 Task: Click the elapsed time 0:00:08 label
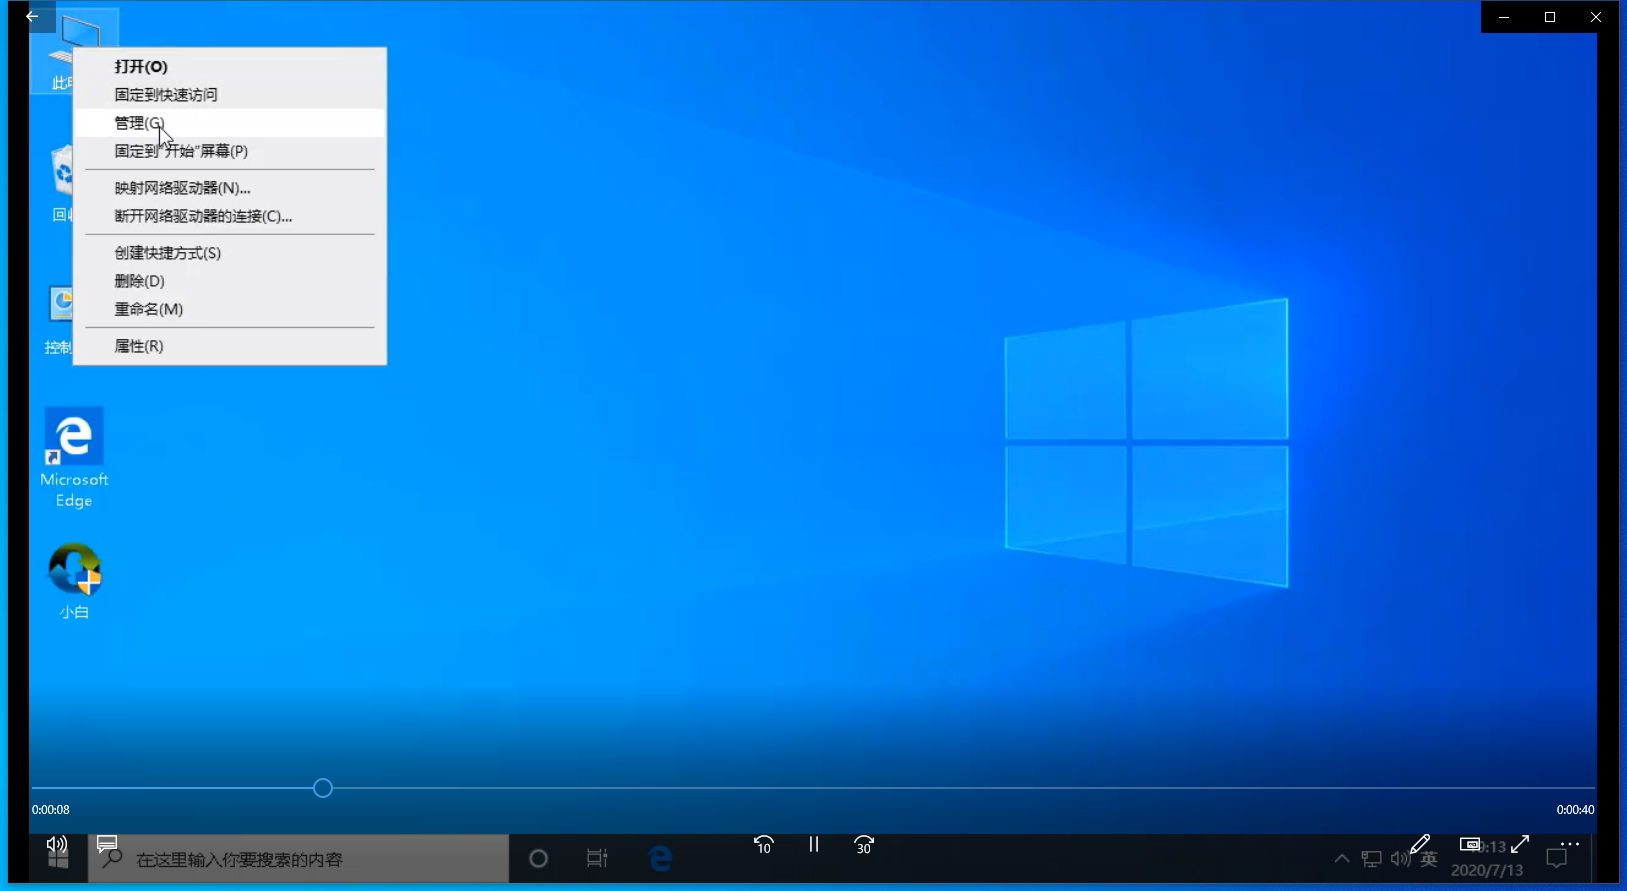[x=51, y=810]
